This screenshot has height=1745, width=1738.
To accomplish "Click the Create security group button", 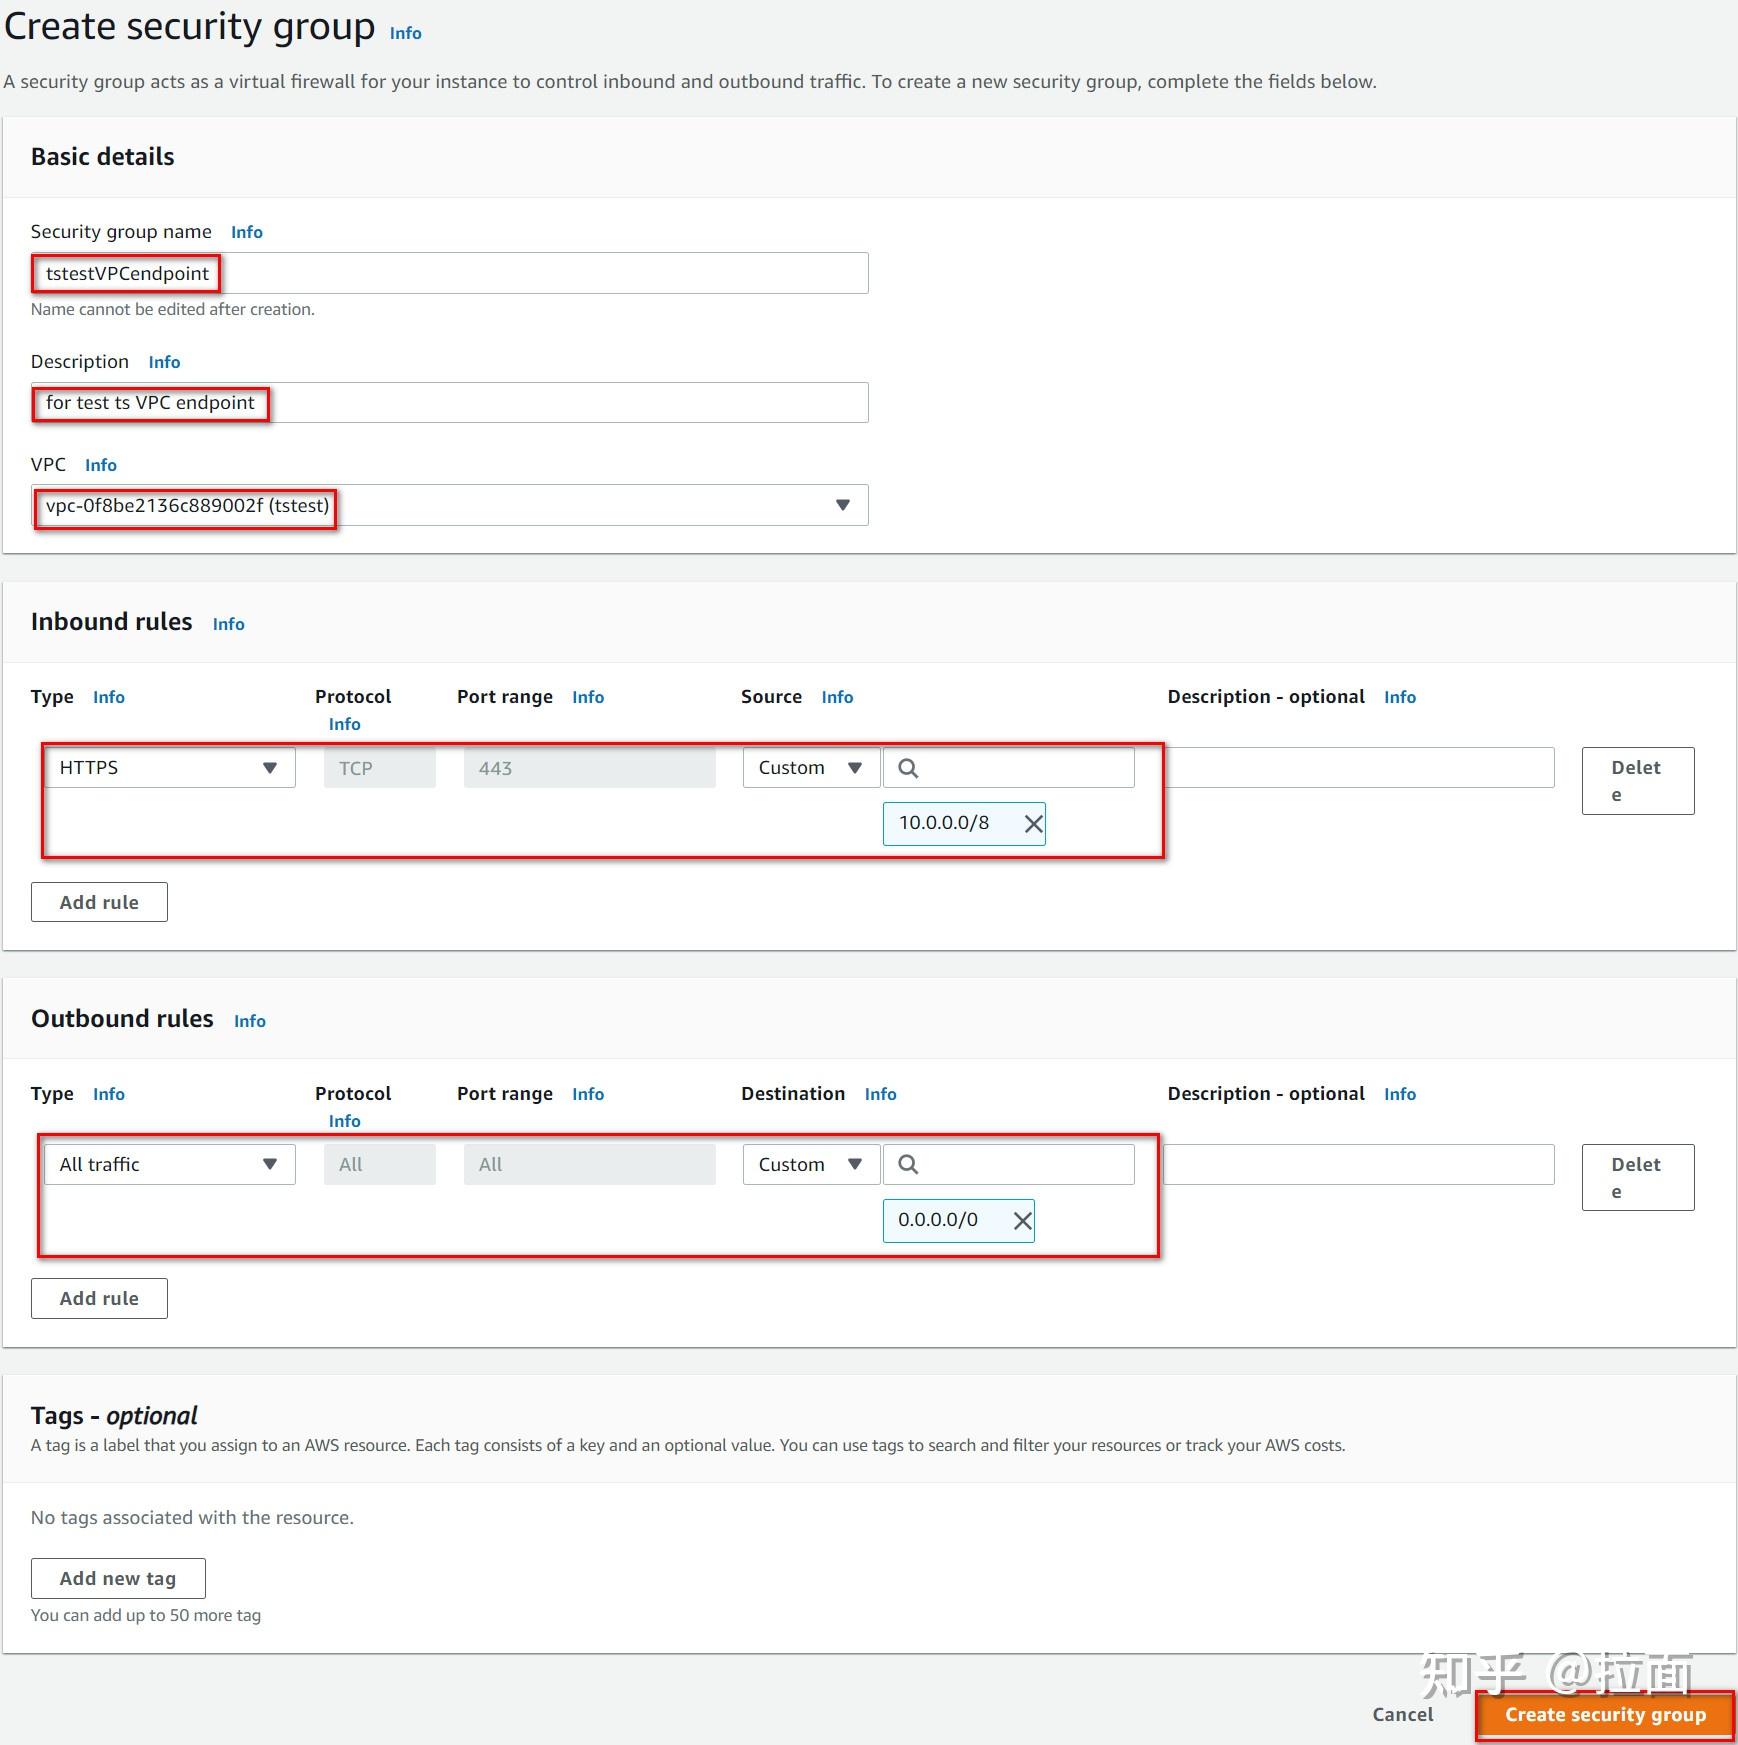I will (x=1604, y=1714).
